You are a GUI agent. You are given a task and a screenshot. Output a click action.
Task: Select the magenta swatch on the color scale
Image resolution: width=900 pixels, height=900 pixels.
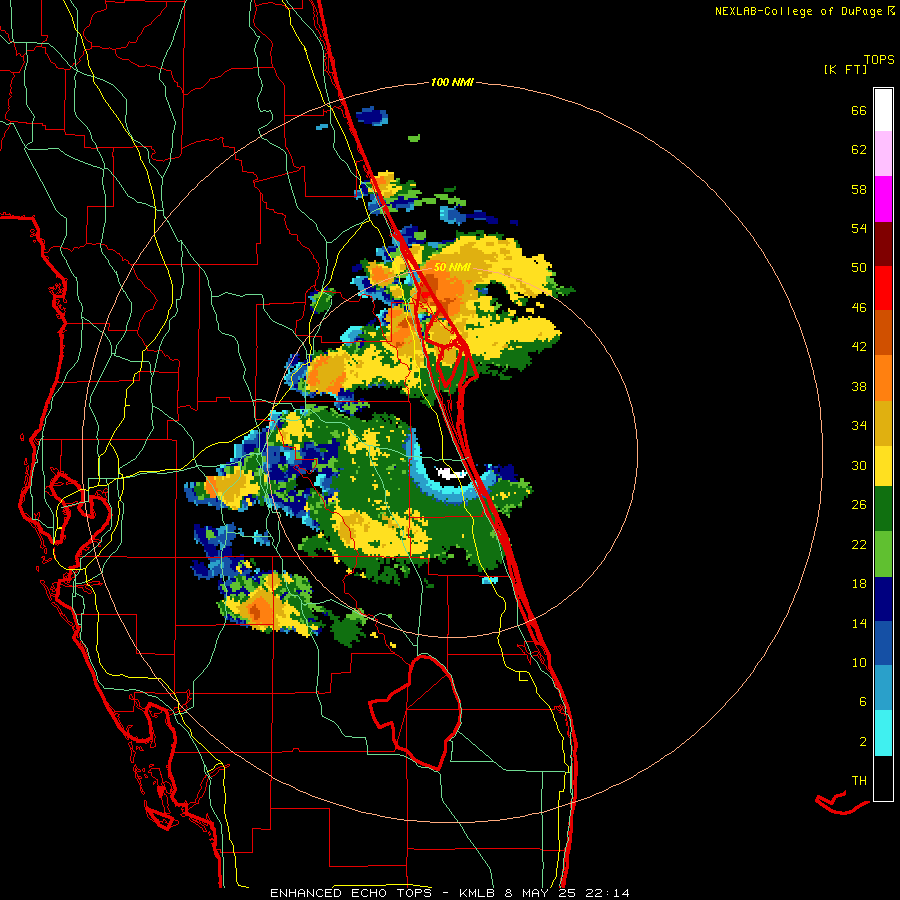pos(883,199)
